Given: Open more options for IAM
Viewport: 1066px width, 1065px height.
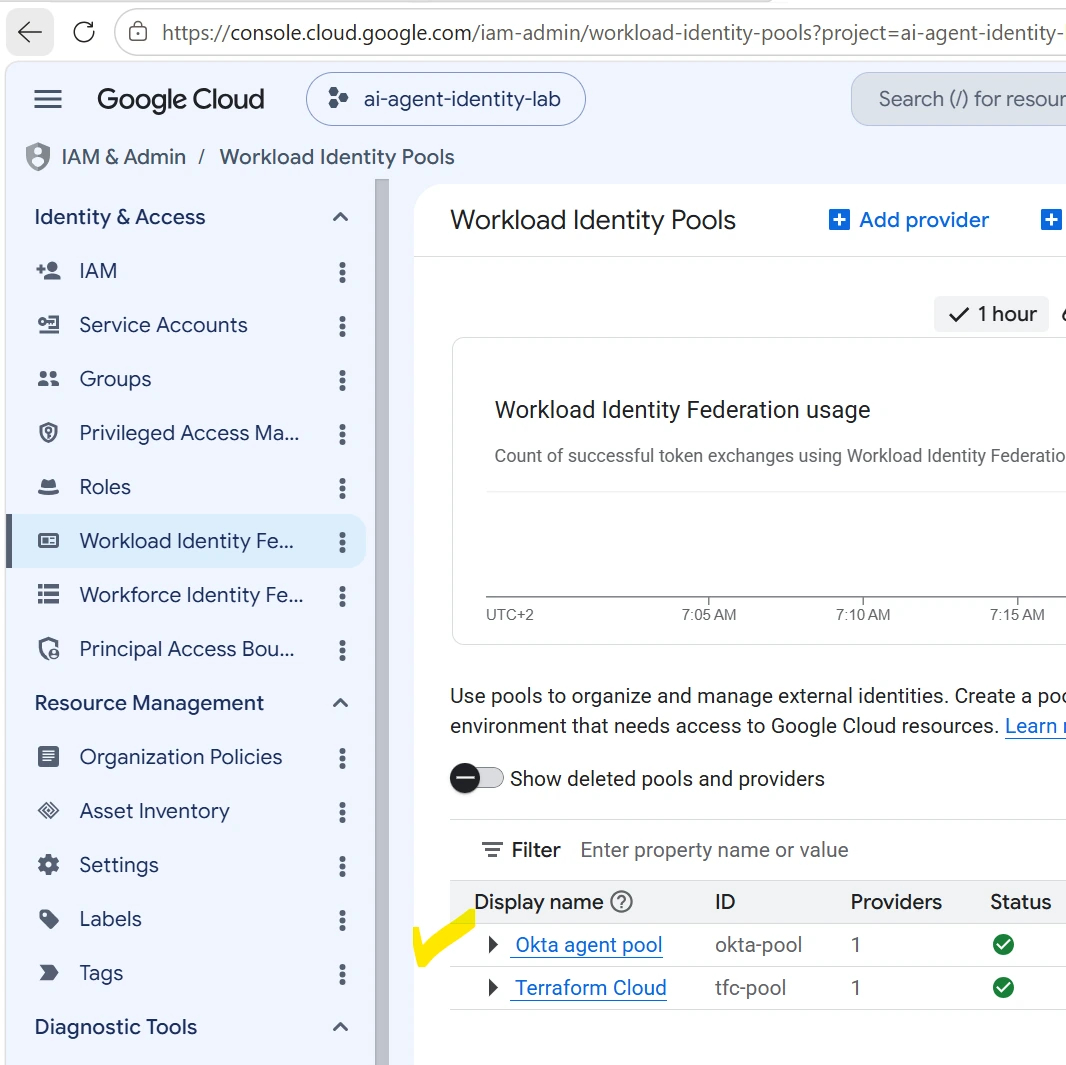Looking at the screenshot, I should click(342, 272).
